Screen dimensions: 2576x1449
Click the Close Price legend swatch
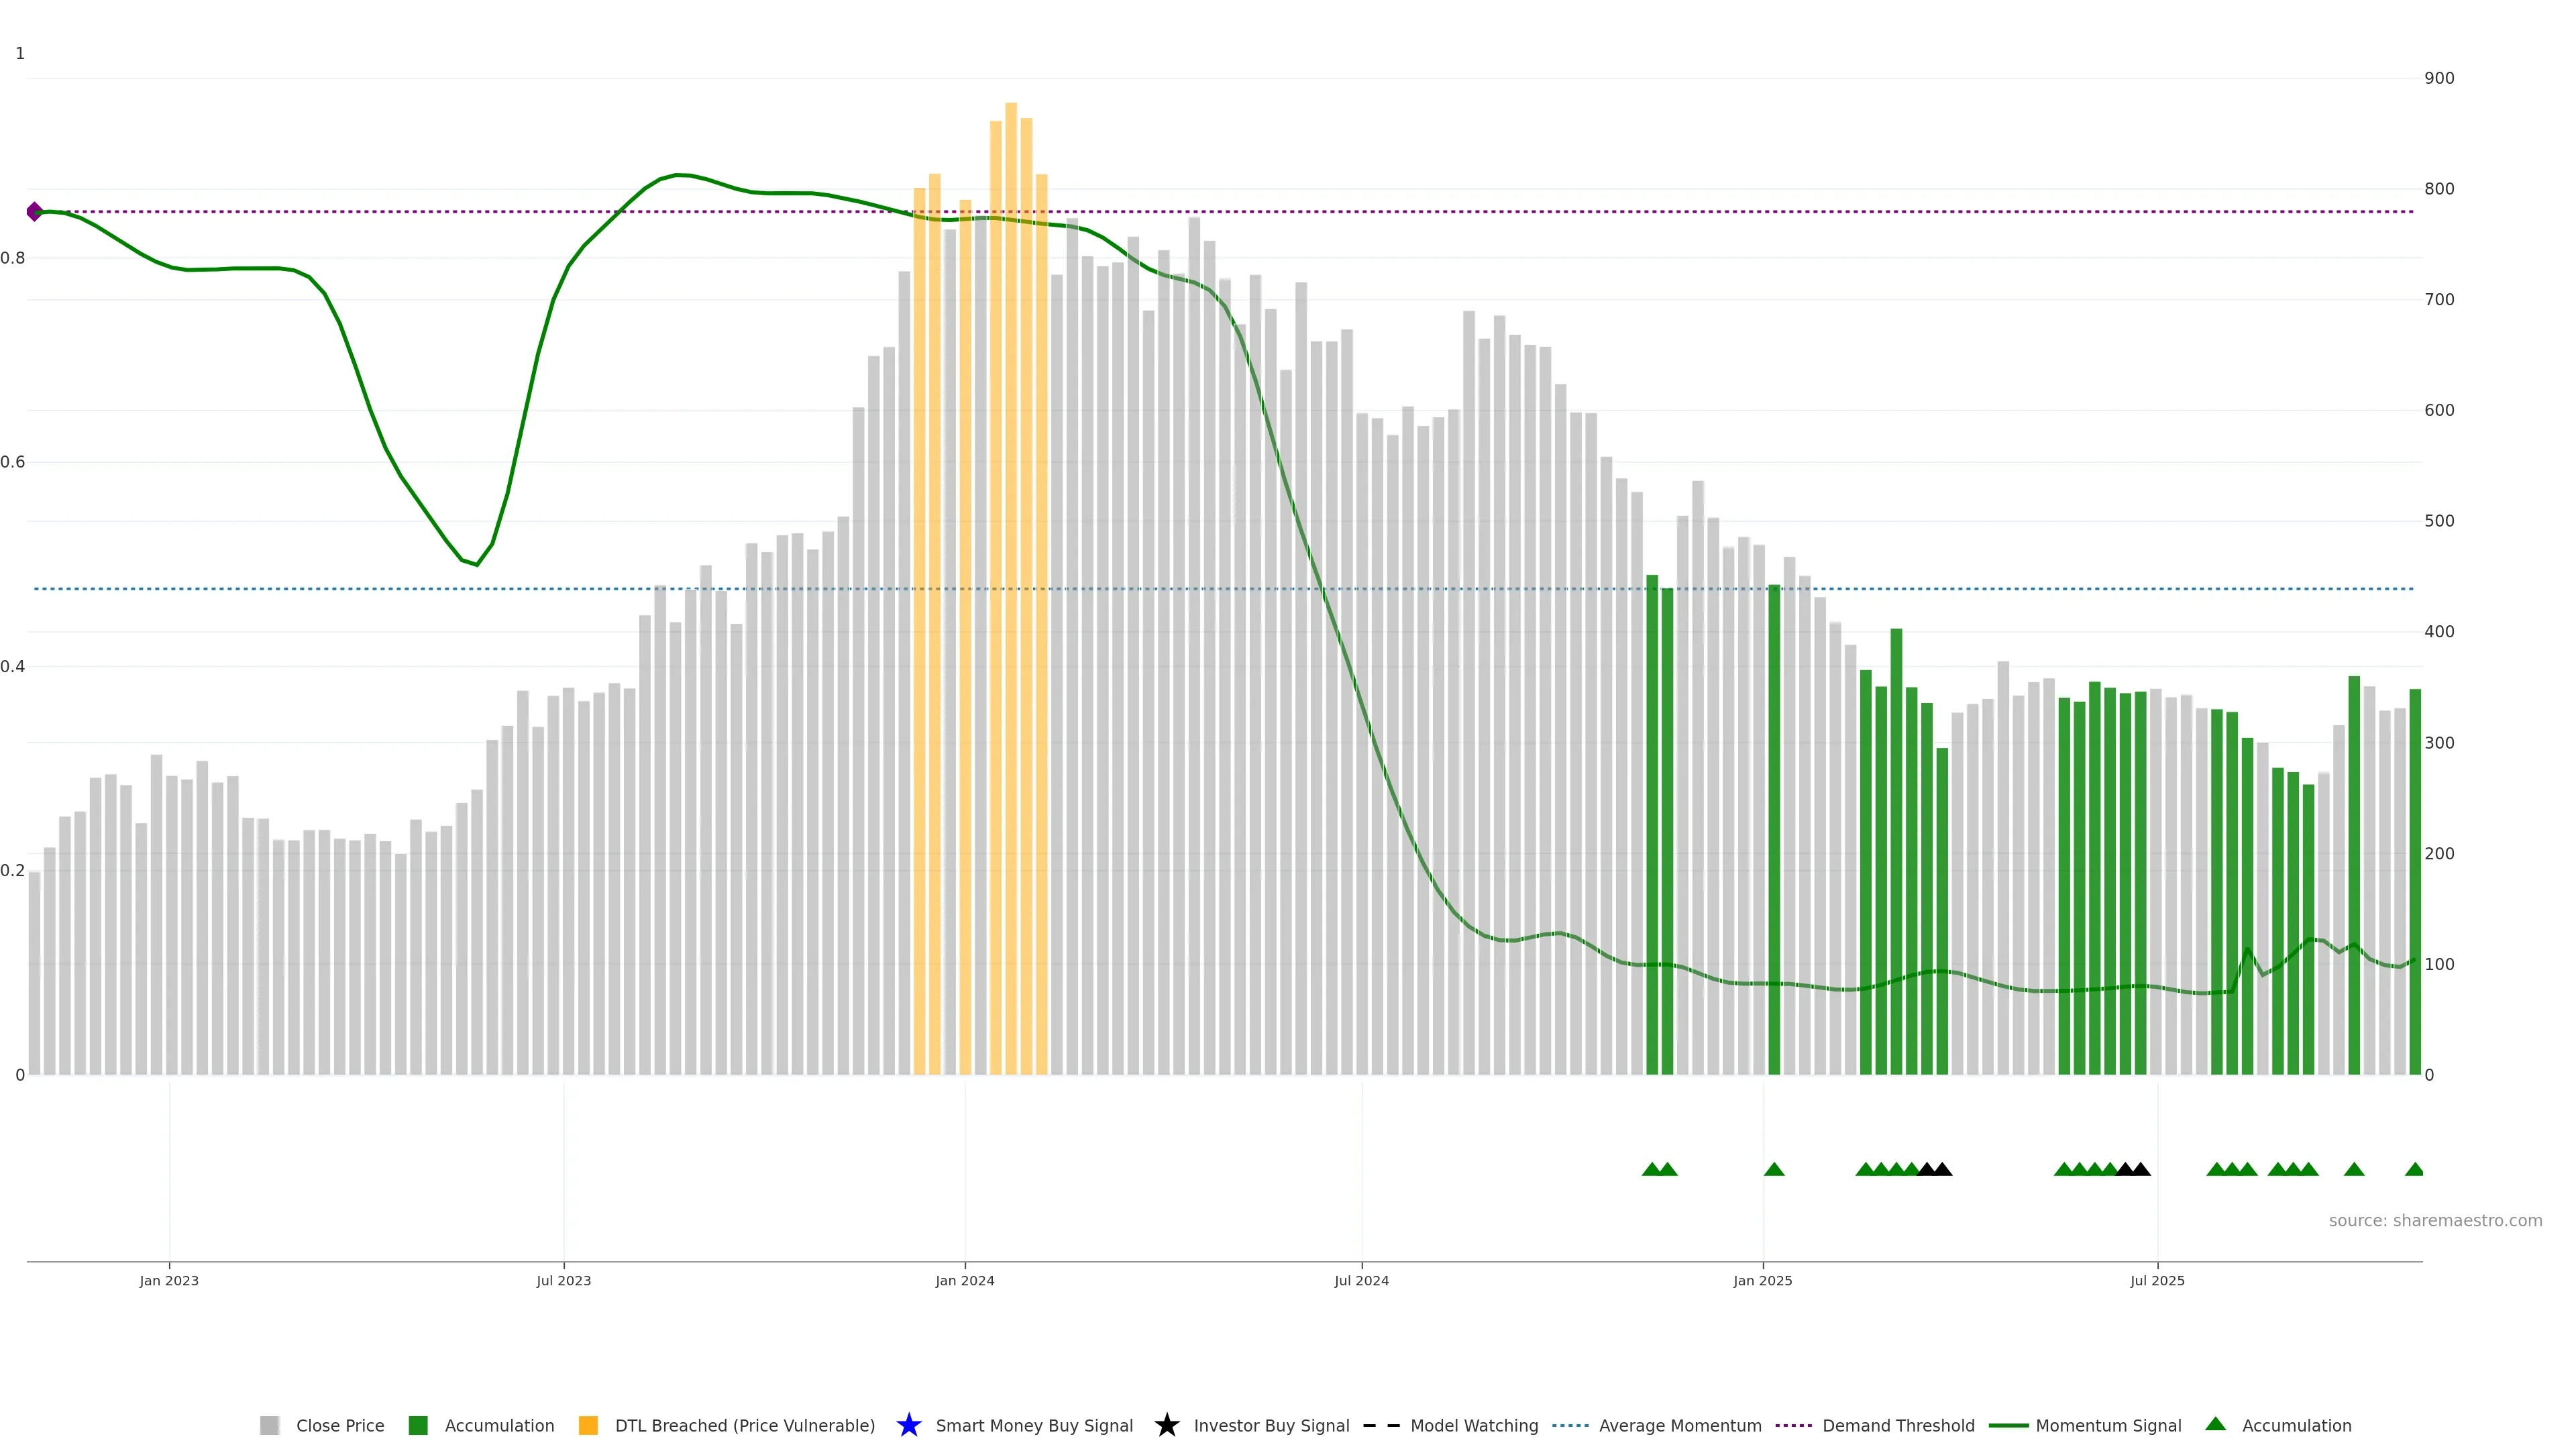click(269, 1425)
